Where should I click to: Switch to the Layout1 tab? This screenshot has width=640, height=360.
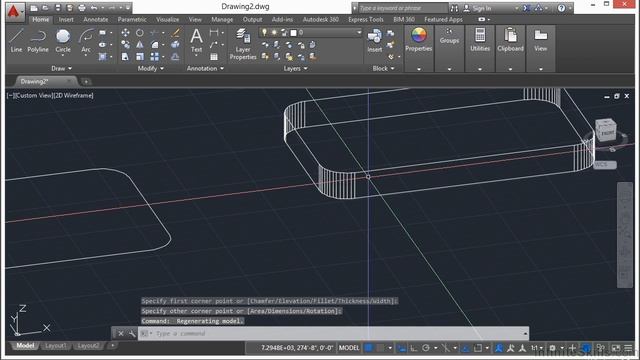pyautogui.click(x=56, y=346)
